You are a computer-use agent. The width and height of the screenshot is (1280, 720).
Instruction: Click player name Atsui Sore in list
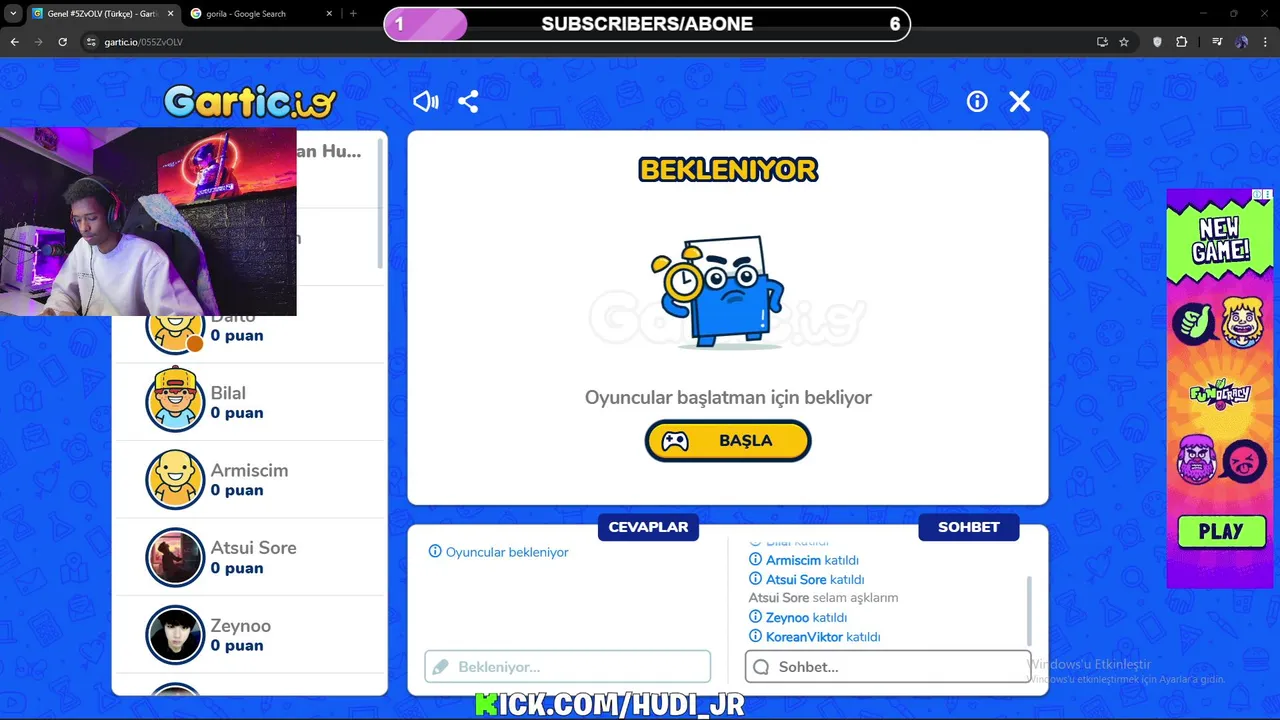pos(253,548)
